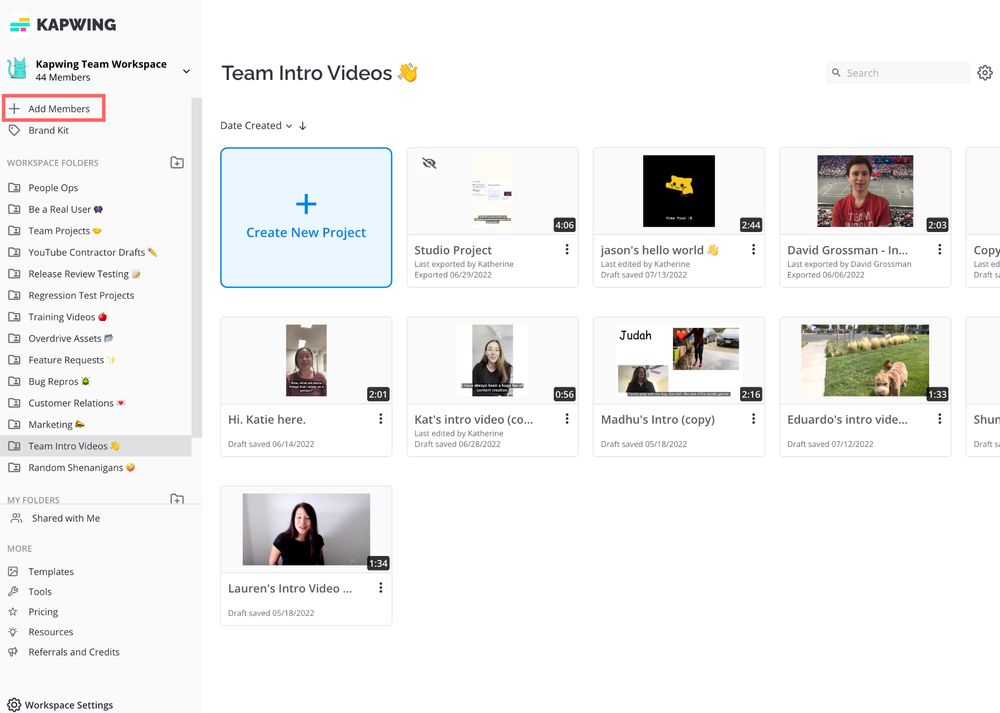Open the Studio Project options menu
This screenshot has width=1000, height=713.
[567, 249]
